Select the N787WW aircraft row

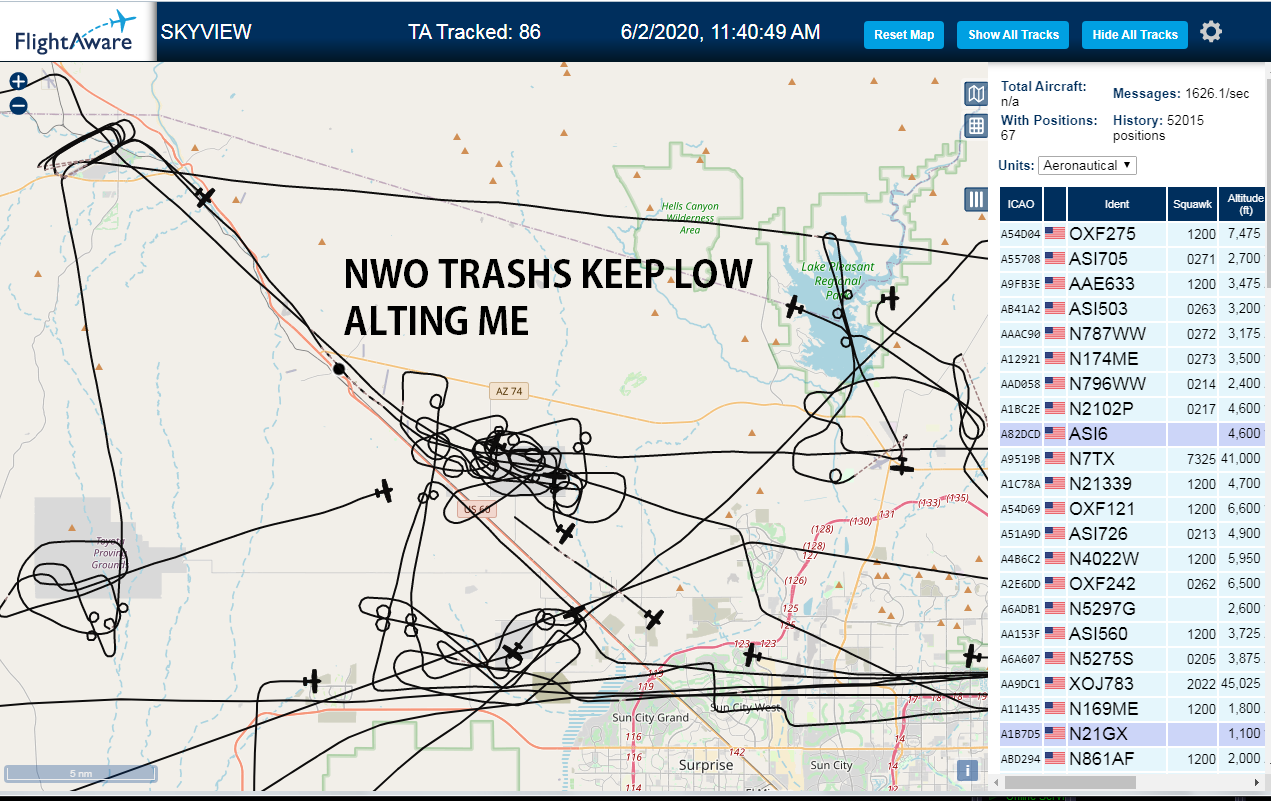pos(1133,334)
